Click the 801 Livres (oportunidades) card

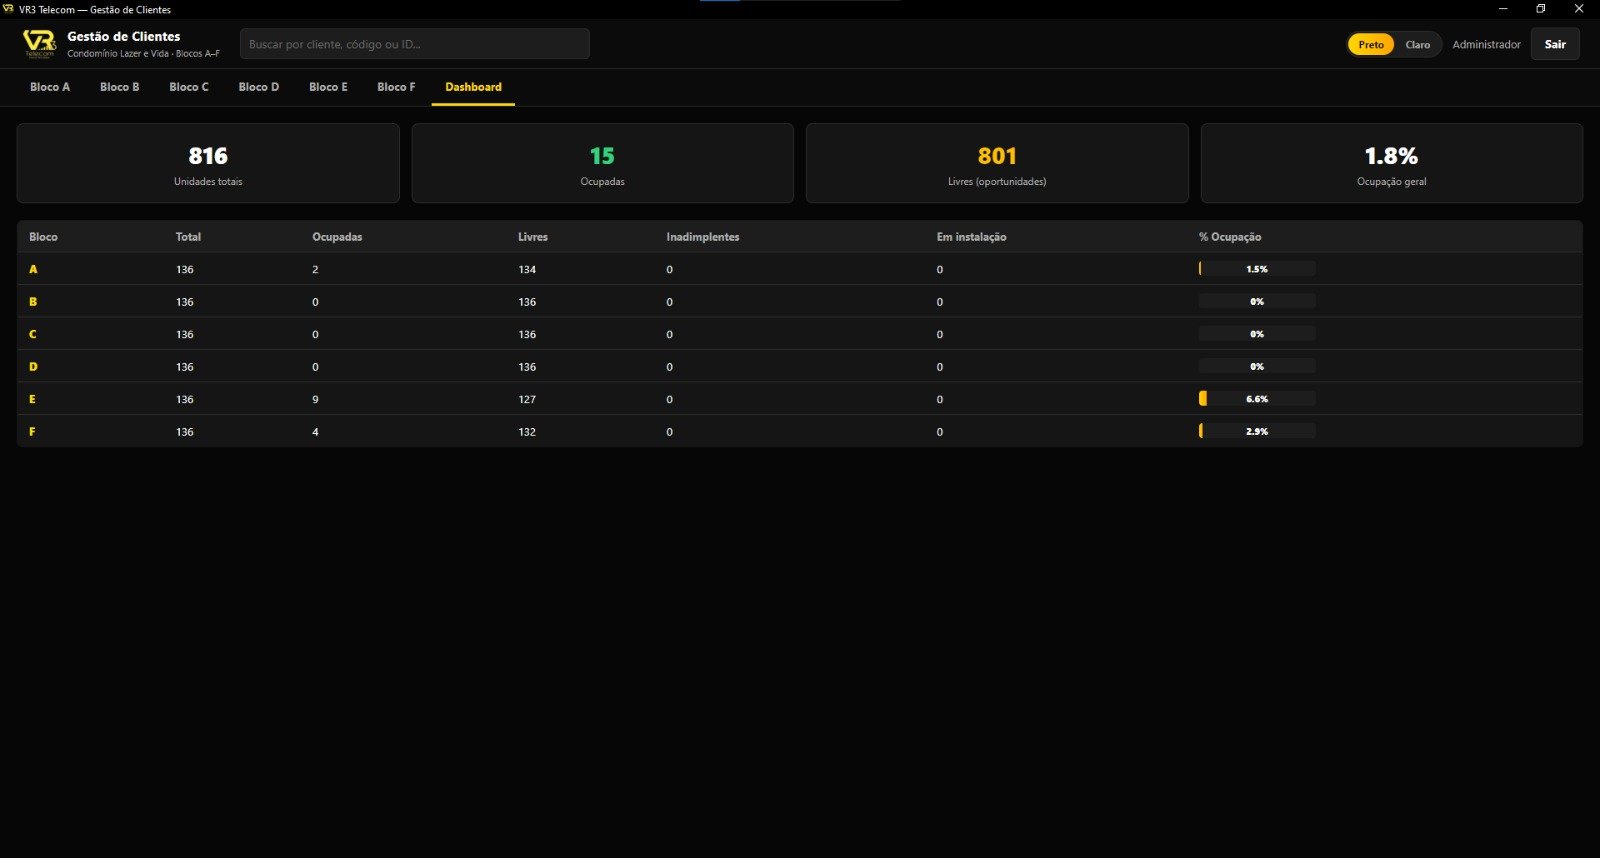click(997, 163)
